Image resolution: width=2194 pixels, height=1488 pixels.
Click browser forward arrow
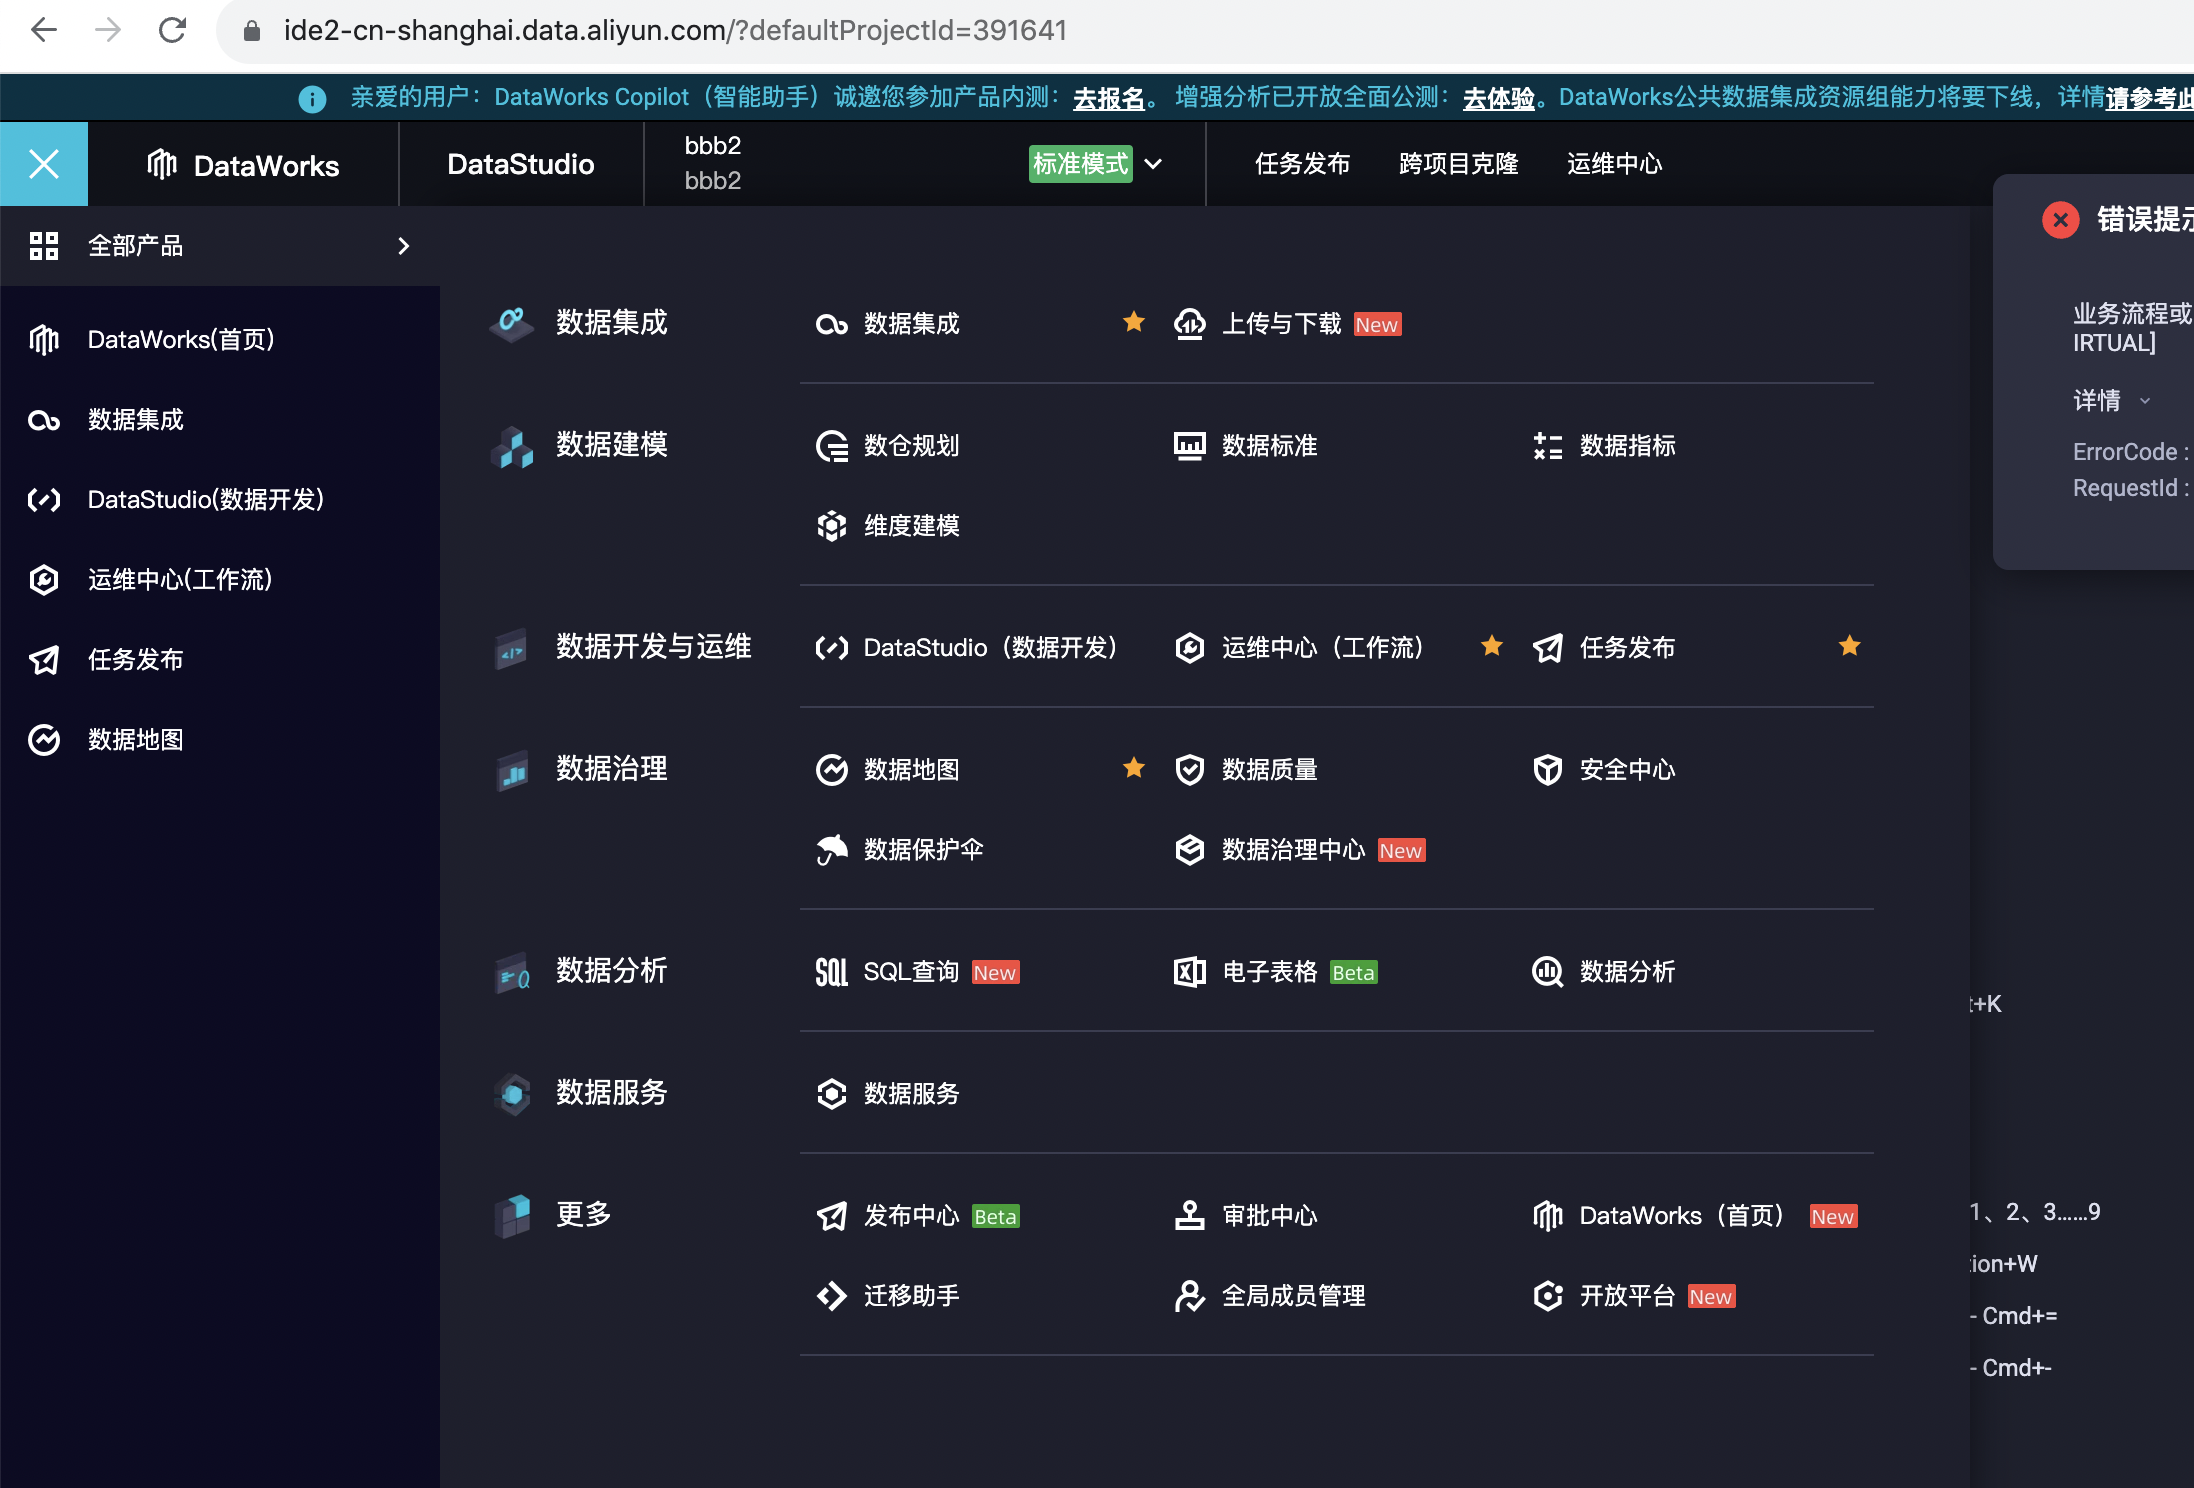[x=108, y=30]
